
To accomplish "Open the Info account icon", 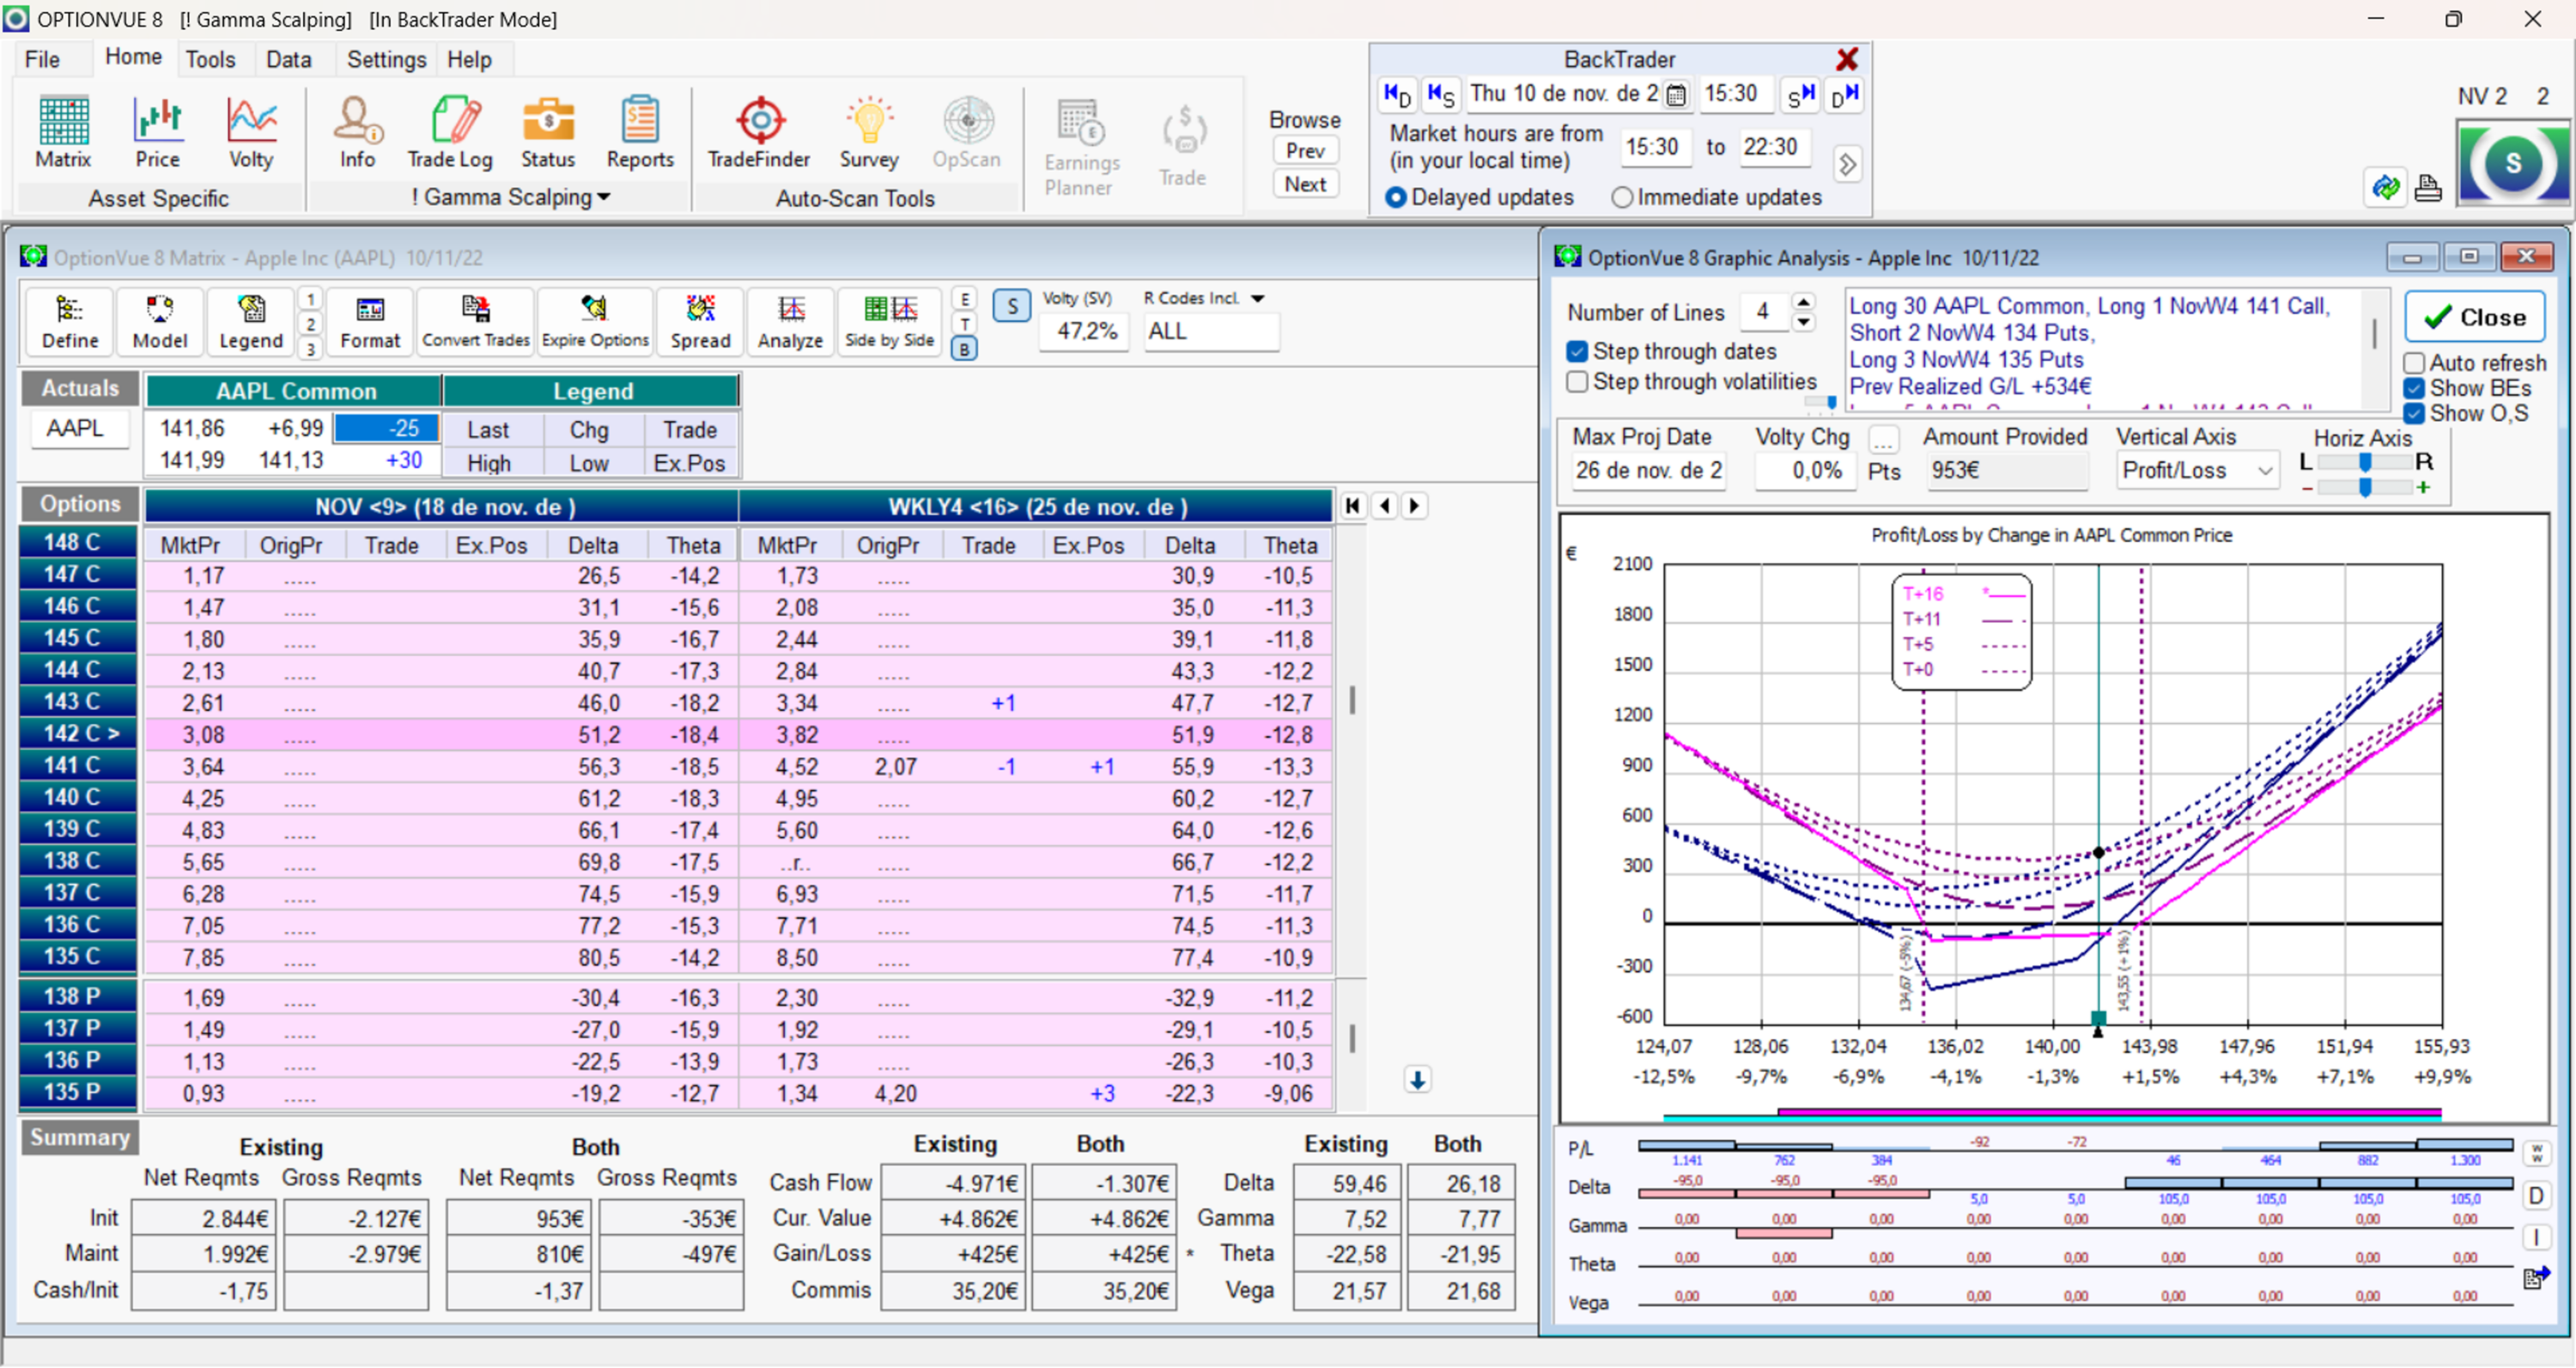I will click(357, 133).
